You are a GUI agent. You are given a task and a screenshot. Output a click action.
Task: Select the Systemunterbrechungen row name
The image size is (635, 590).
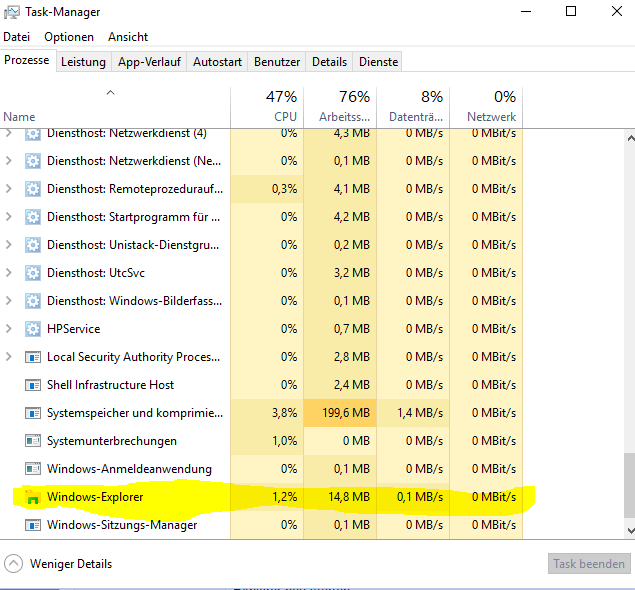click(112, 441)
